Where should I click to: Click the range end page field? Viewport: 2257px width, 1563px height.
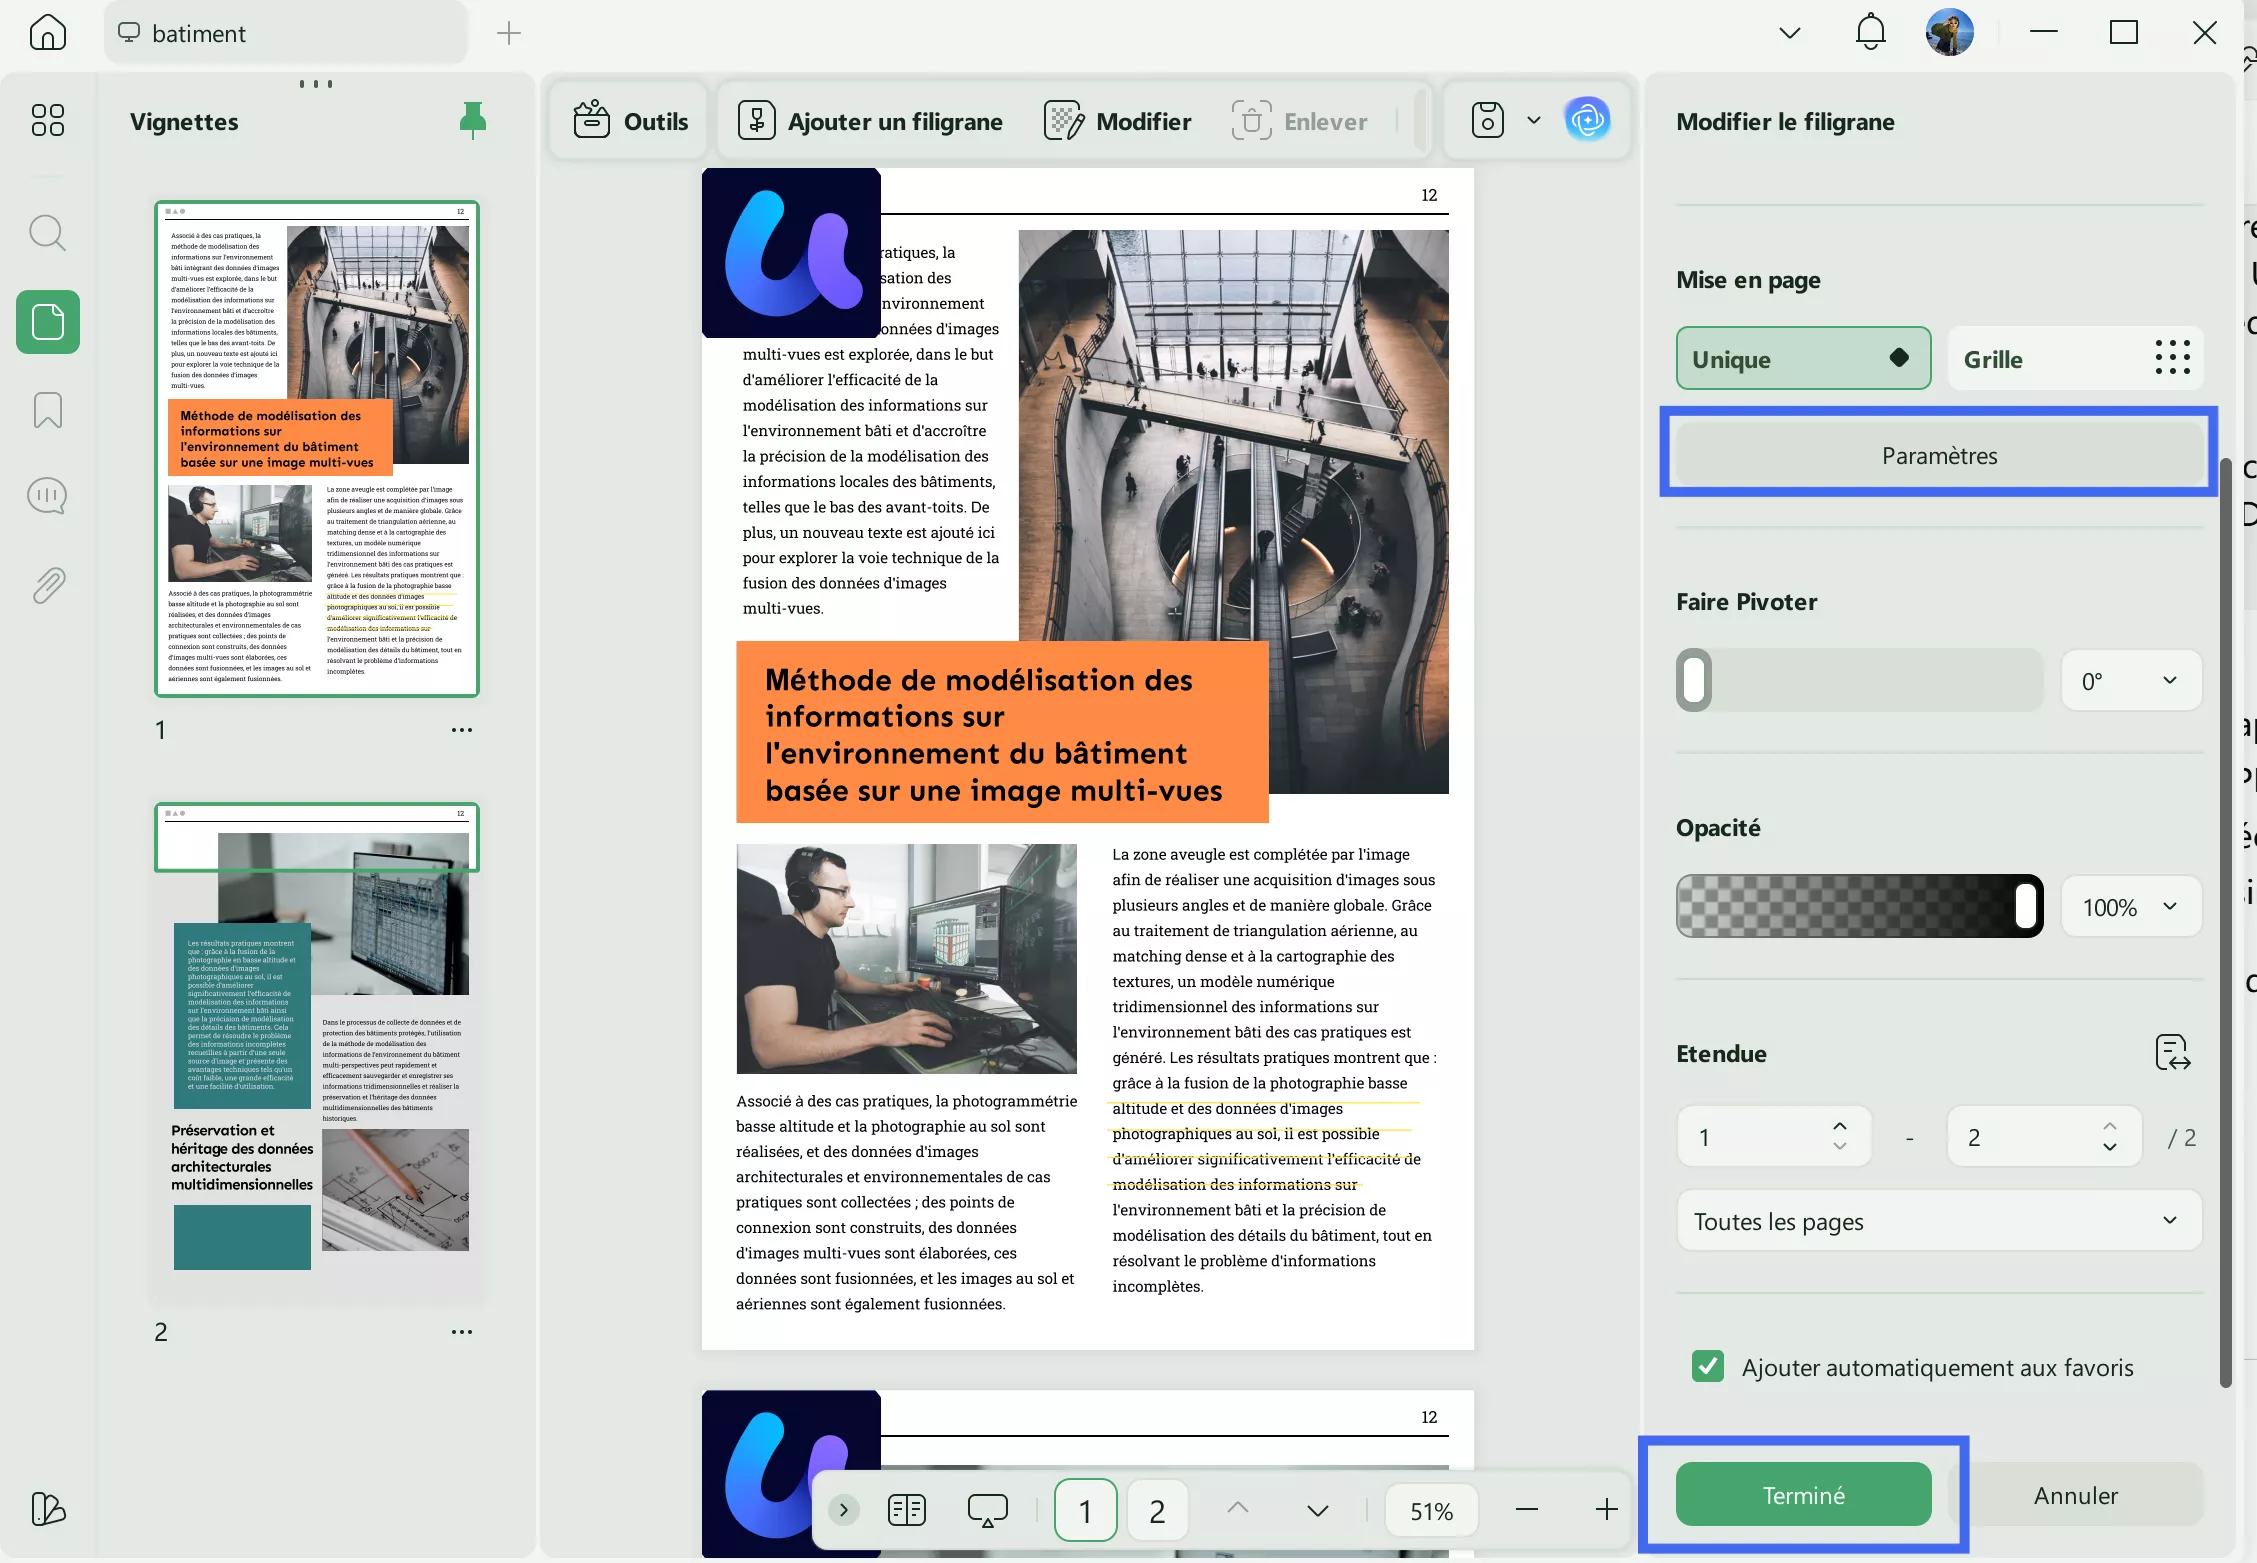click(2044, 1136)
